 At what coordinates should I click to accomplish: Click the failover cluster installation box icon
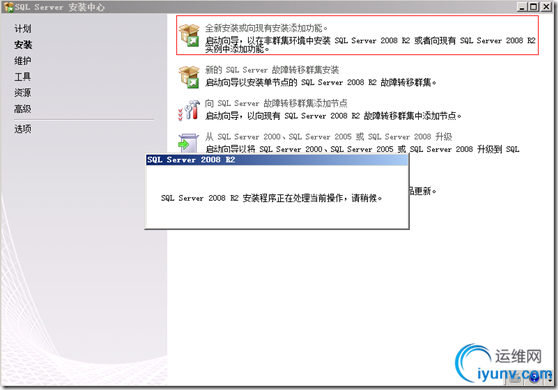coord(189,77)
